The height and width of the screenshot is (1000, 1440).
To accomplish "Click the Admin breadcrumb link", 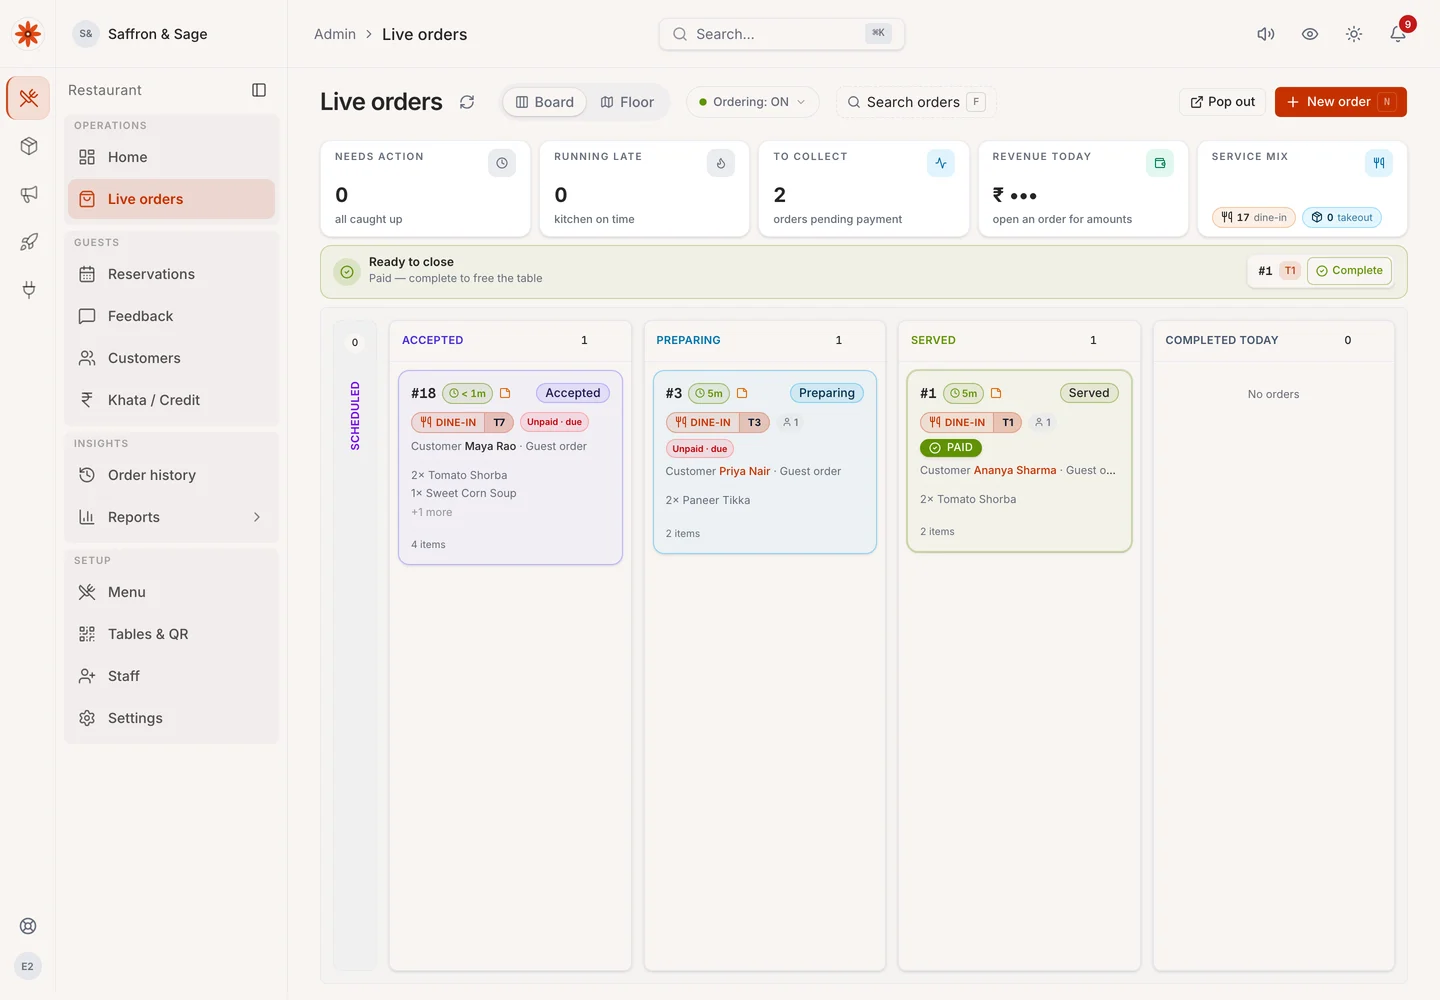I will 335,34.
